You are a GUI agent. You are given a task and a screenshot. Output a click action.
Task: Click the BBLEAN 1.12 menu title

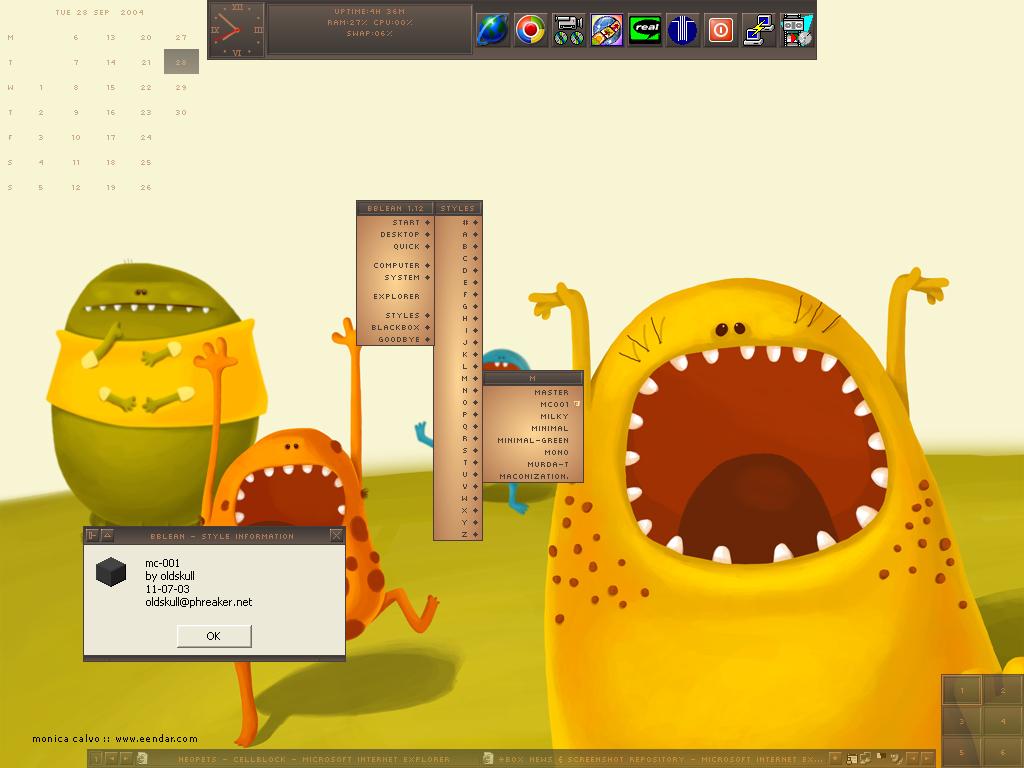coord(395,208)
